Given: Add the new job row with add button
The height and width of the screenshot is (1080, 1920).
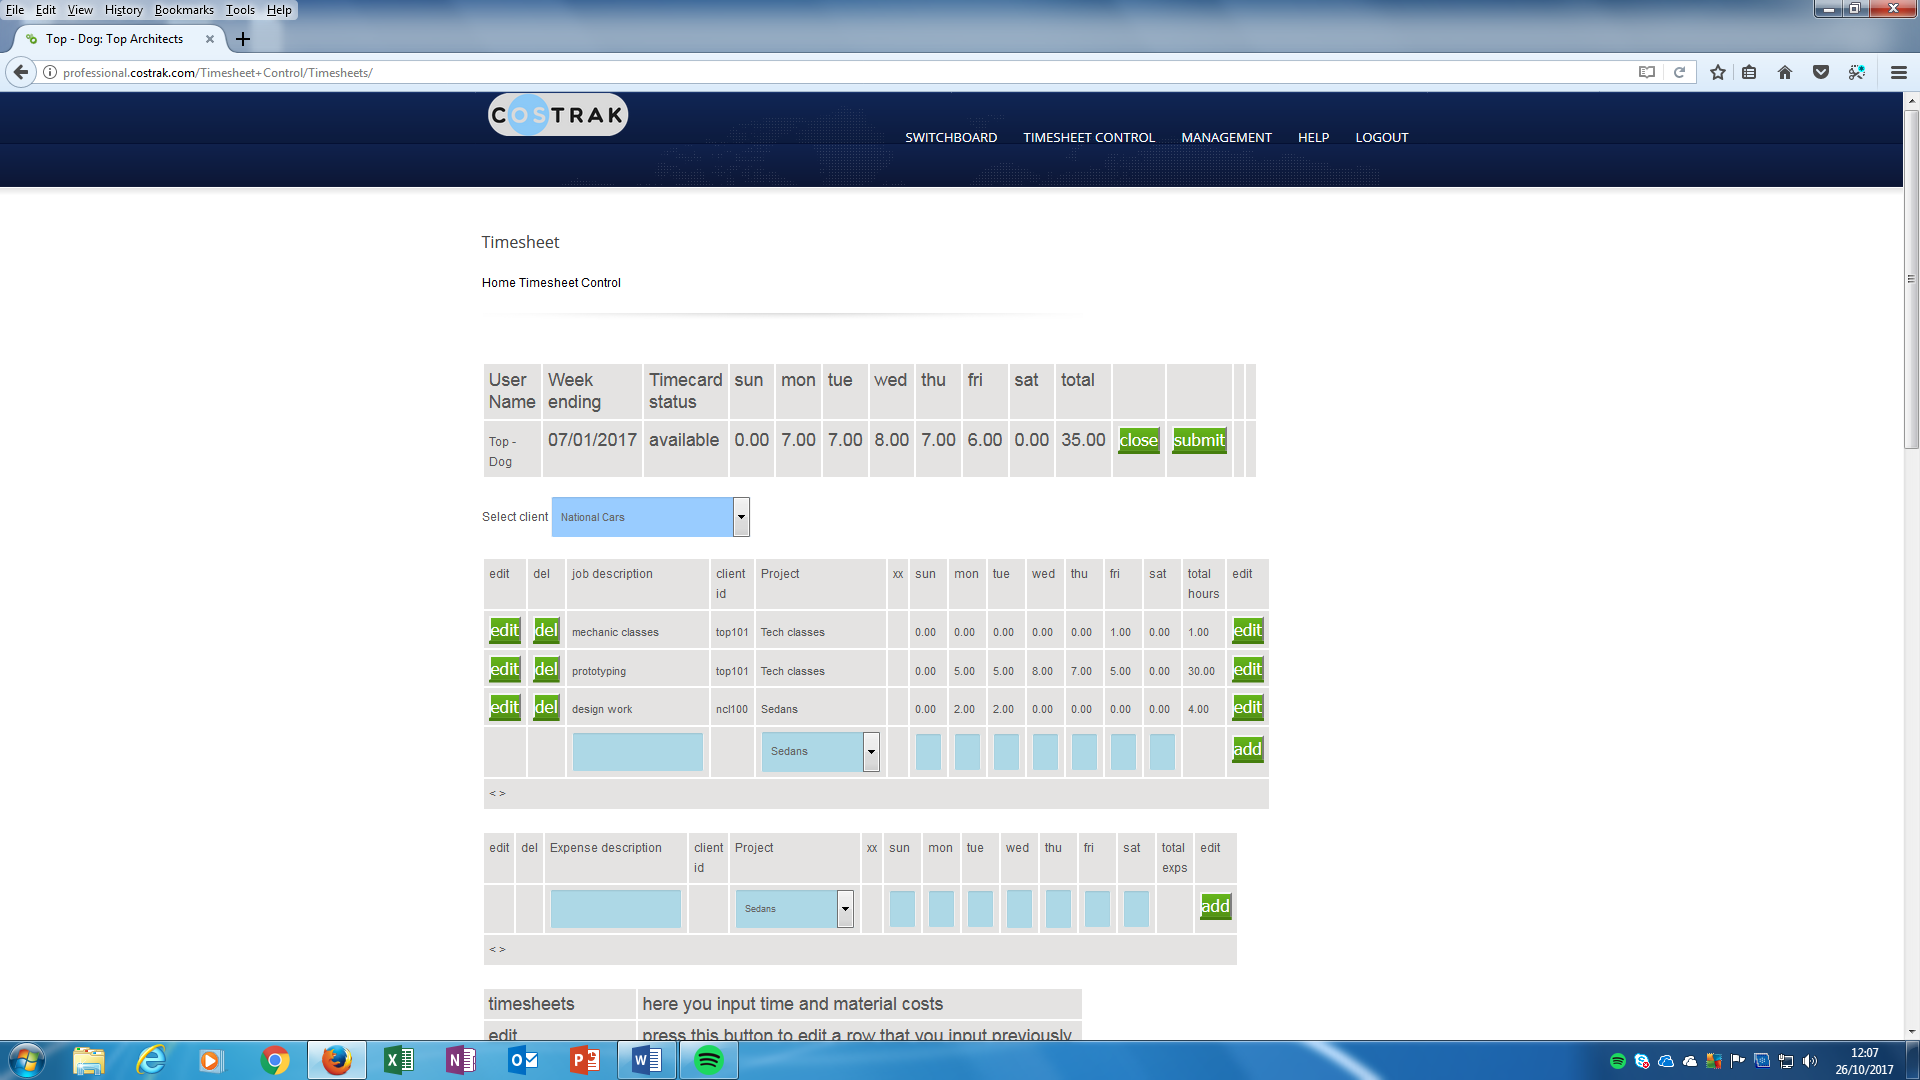Looking at the screenshot, I should coord(1248,749).
